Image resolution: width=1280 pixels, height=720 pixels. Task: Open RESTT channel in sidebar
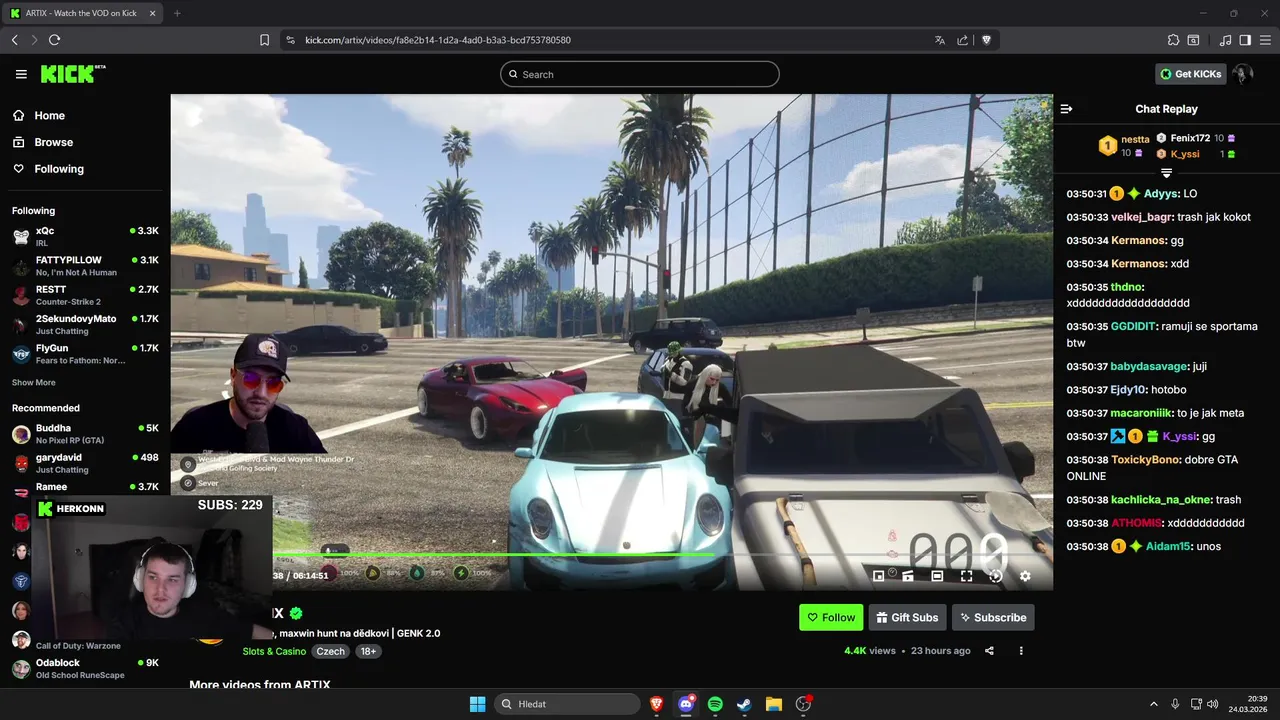[x=85, y=295]
